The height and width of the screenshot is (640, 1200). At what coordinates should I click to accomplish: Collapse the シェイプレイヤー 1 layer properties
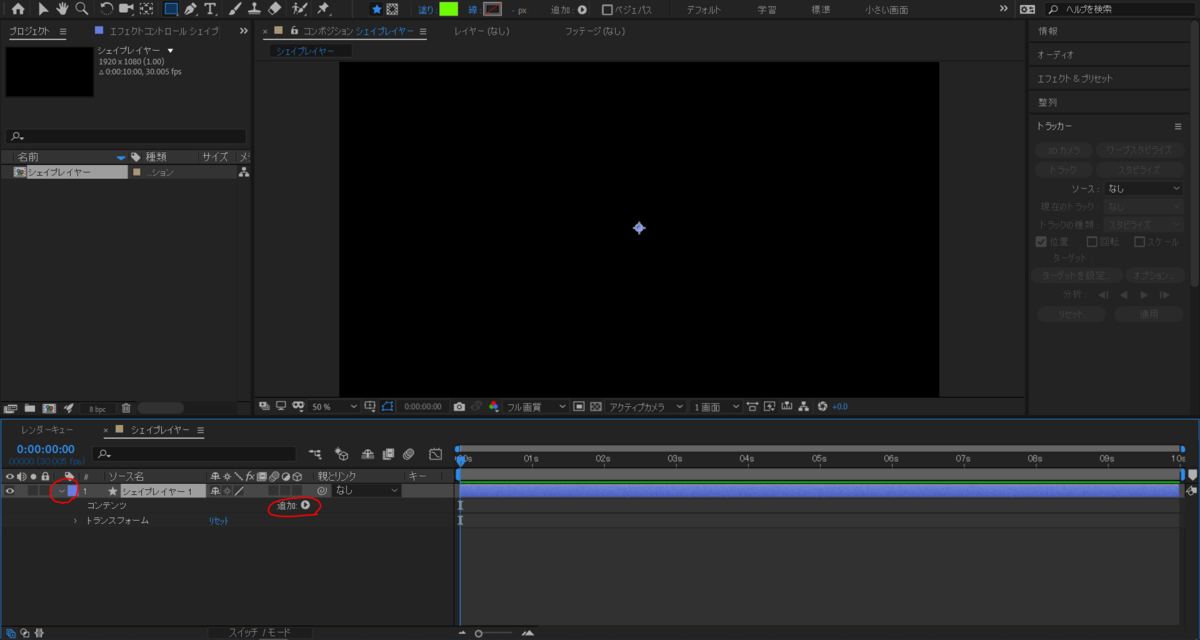[x=61, y=491]
